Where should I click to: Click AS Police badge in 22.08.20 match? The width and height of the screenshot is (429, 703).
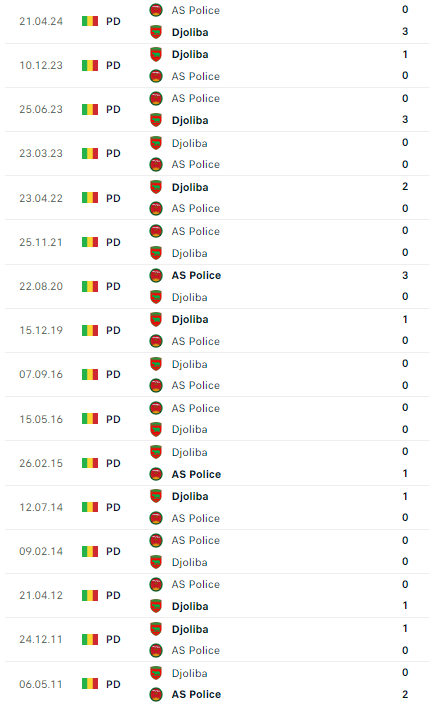coord(156,275)
